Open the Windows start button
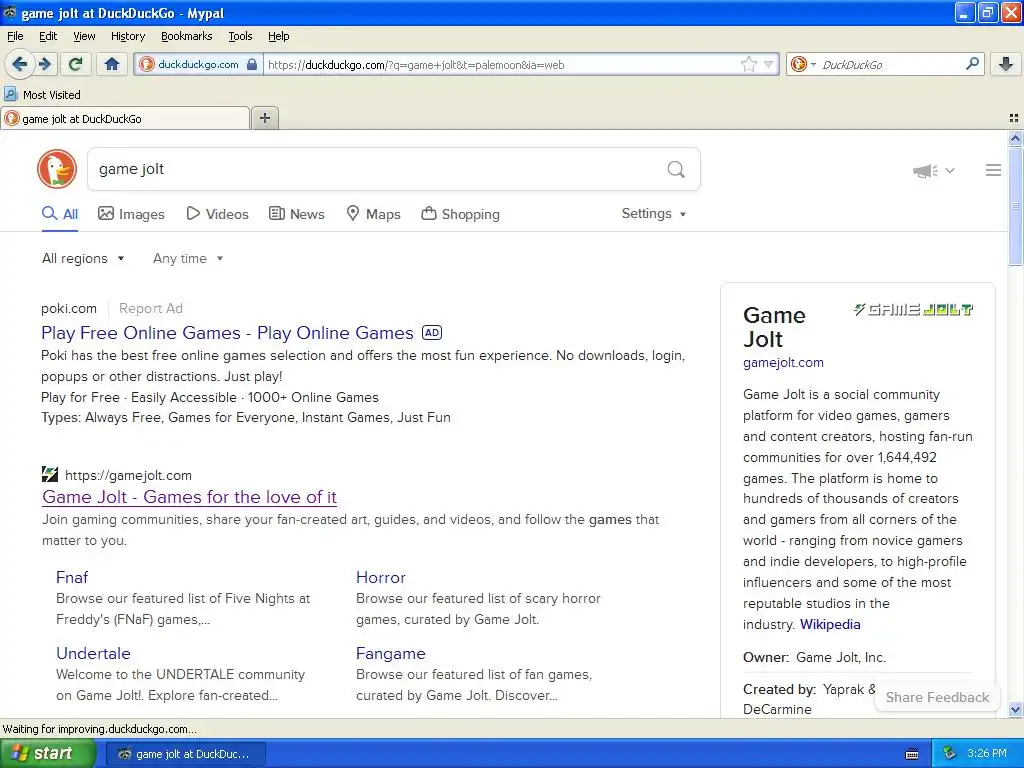Screen dimensions: 1024x768 click(48, 754)
